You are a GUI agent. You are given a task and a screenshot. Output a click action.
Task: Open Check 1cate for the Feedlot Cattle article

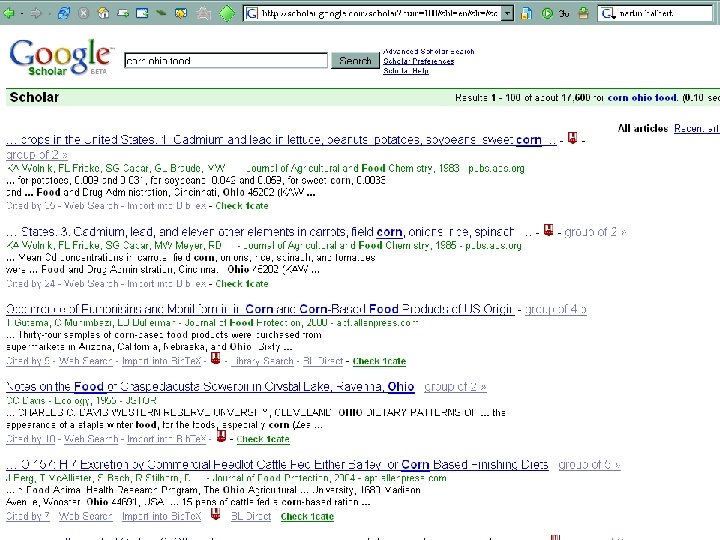(307, 517)
